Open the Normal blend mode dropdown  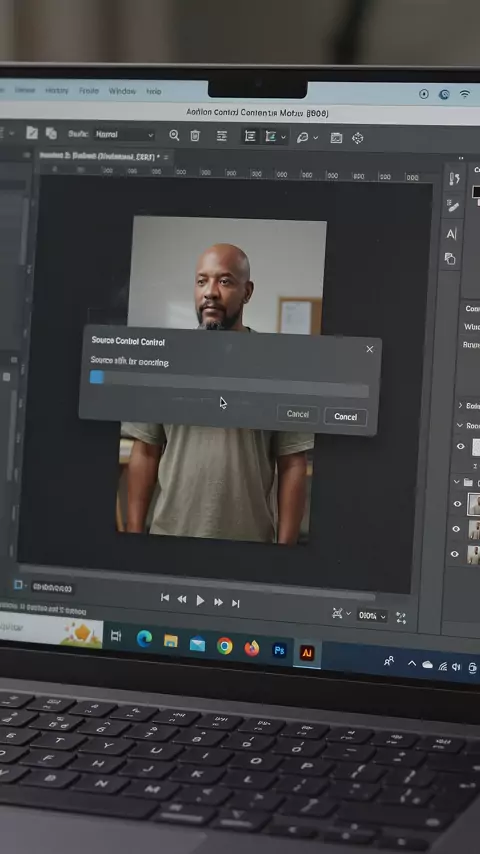[125, 134]
